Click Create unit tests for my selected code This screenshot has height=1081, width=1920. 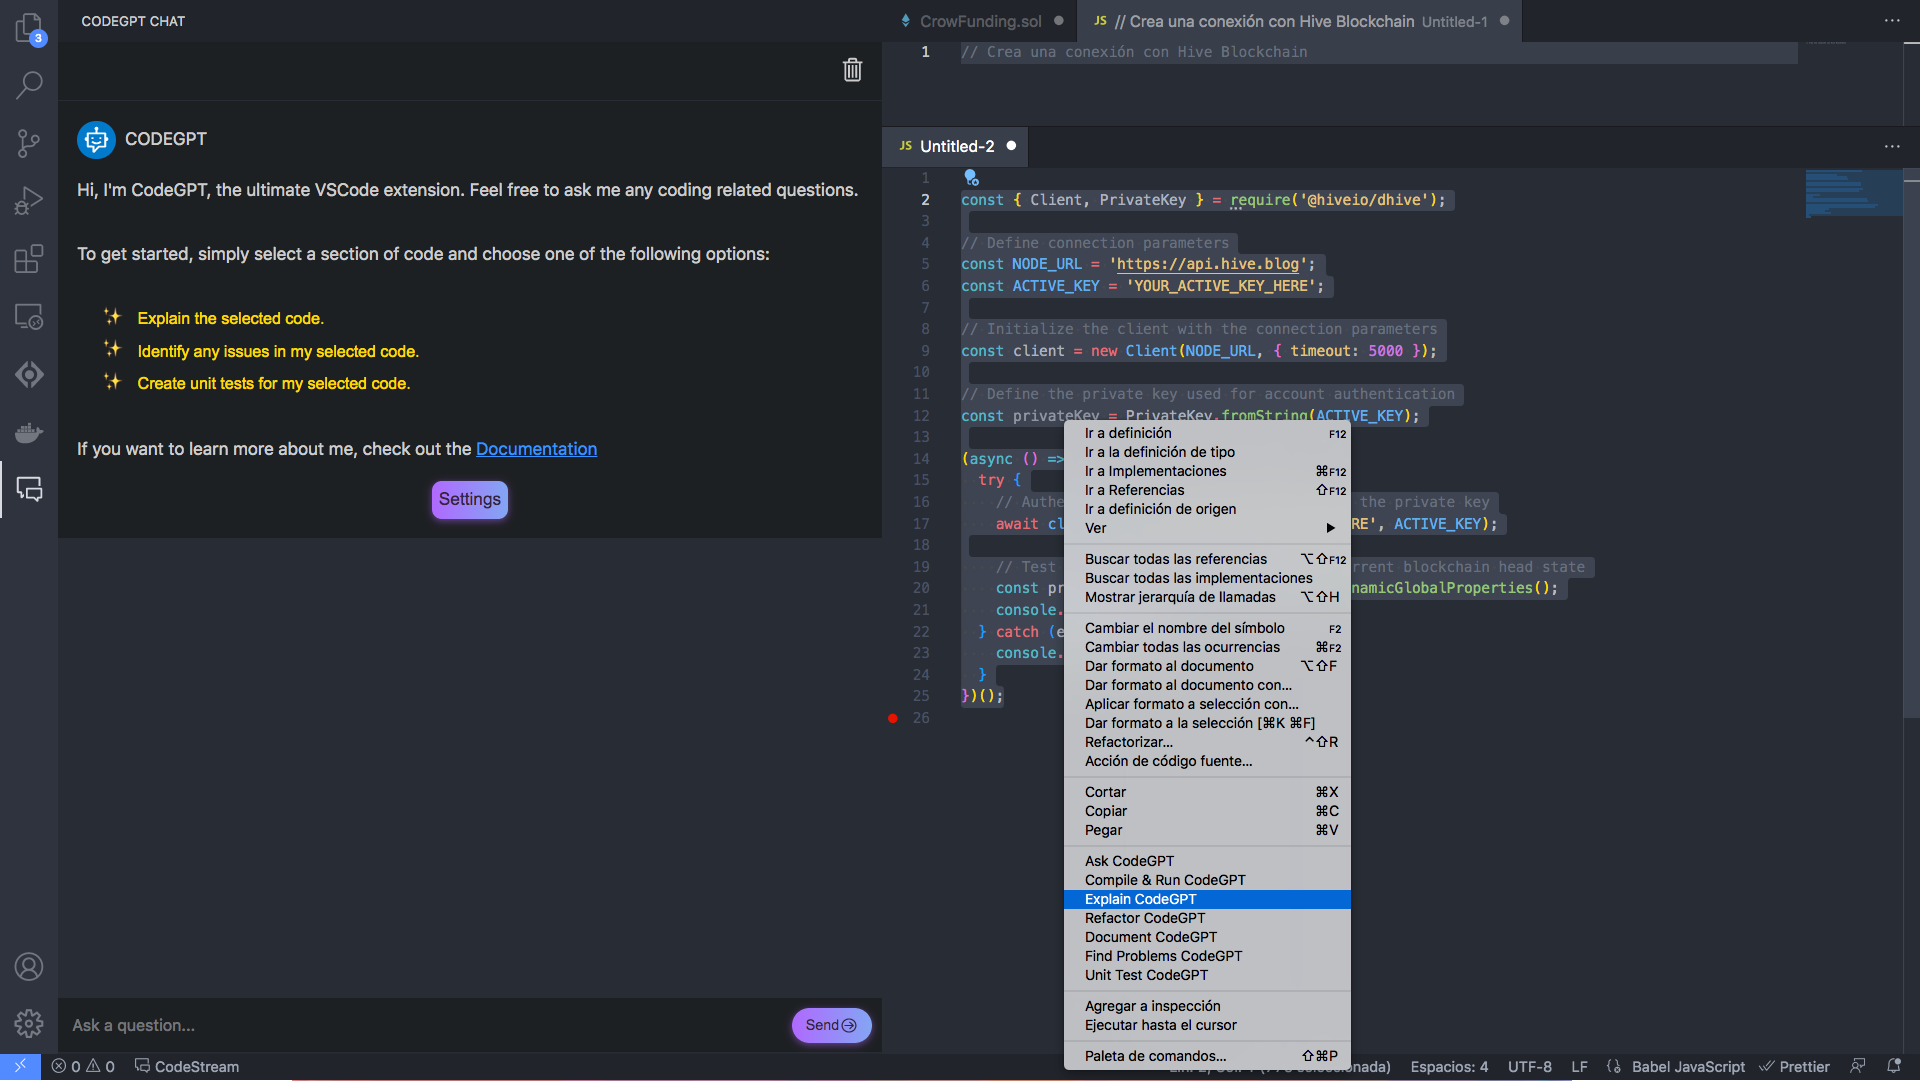click(273, 383)
